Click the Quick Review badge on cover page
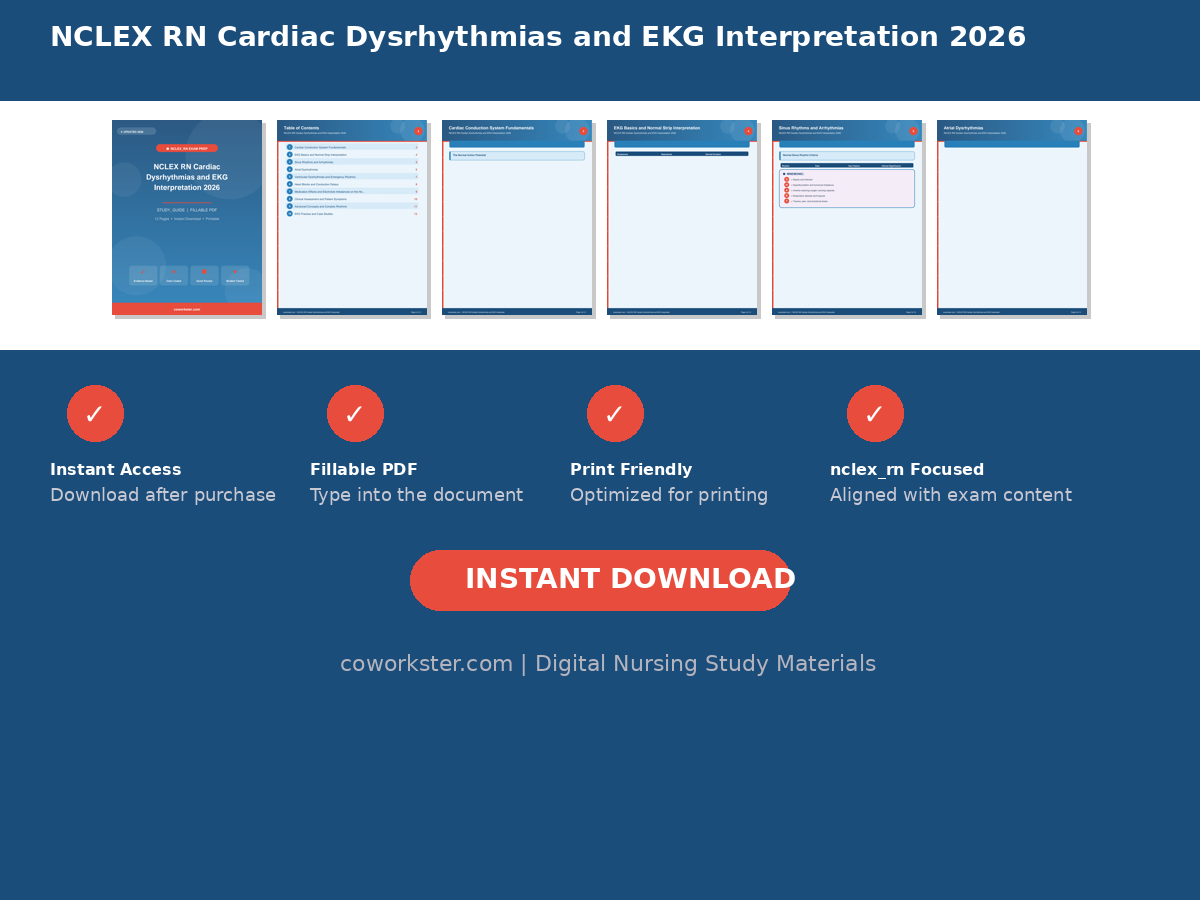1200x900 pixels. 204,275
